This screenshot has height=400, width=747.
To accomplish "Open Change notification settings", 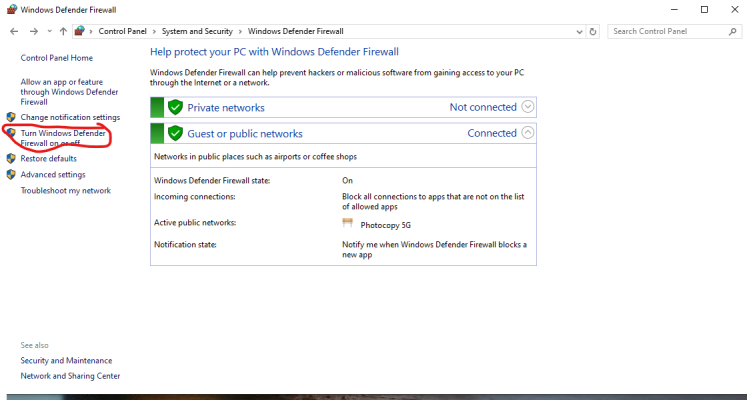I will pos(70,117).
